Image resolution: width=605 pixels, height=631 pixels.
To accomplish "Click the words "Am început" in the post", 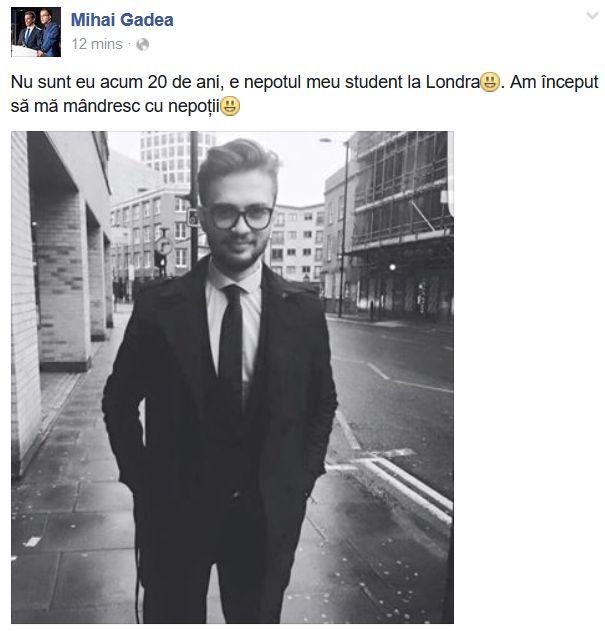I will pos(554,82).
